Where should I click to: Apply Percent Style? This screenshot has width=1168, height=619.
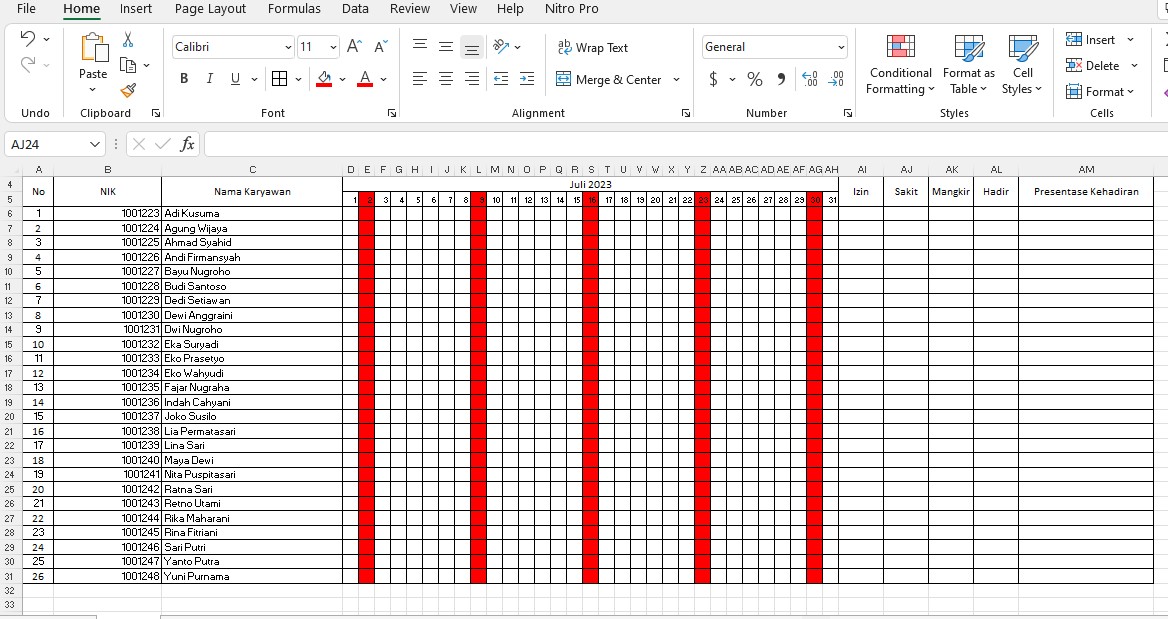755,79
